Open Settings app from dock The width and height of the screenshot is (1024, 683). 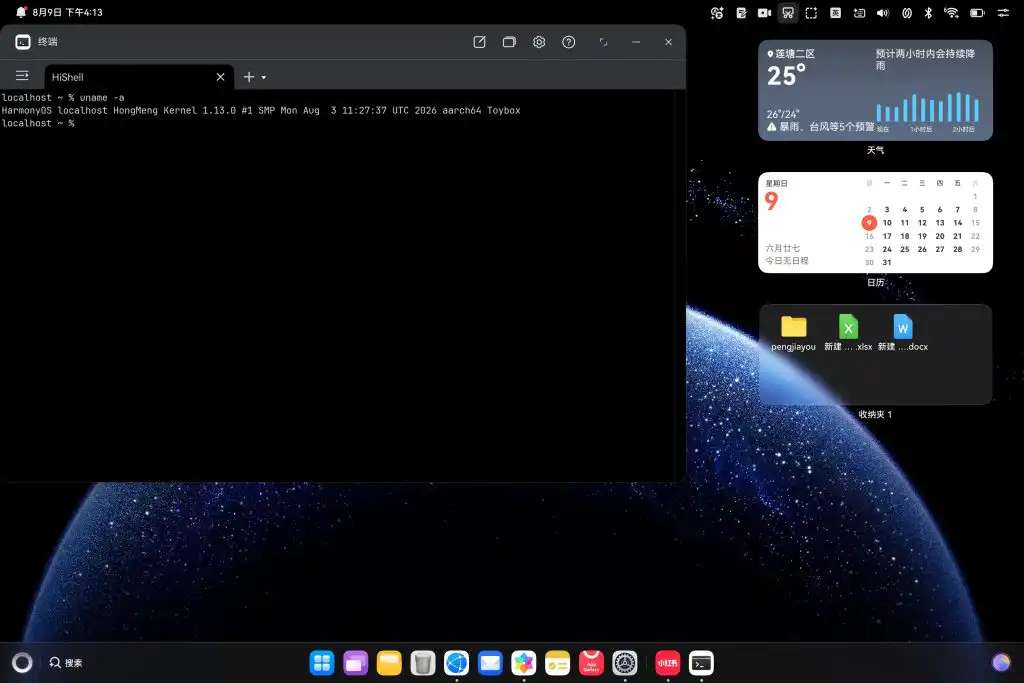624,663
